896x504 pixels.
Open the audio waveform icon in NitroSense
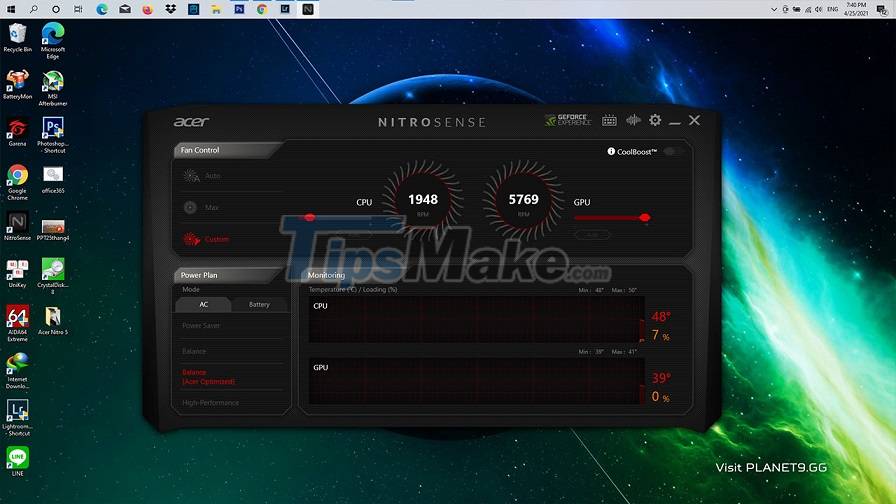point(633,120)
